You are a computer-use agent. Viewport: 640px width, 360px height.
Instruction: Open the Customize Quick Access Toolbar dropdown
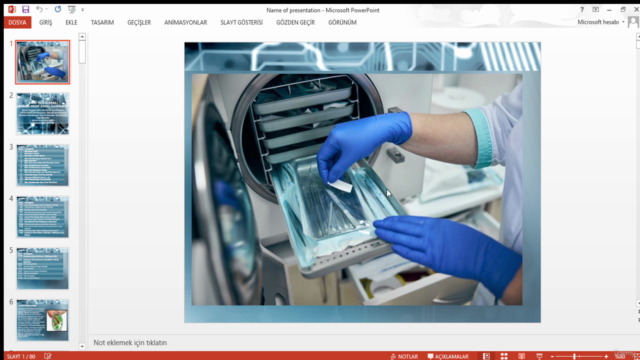point(82,9)
